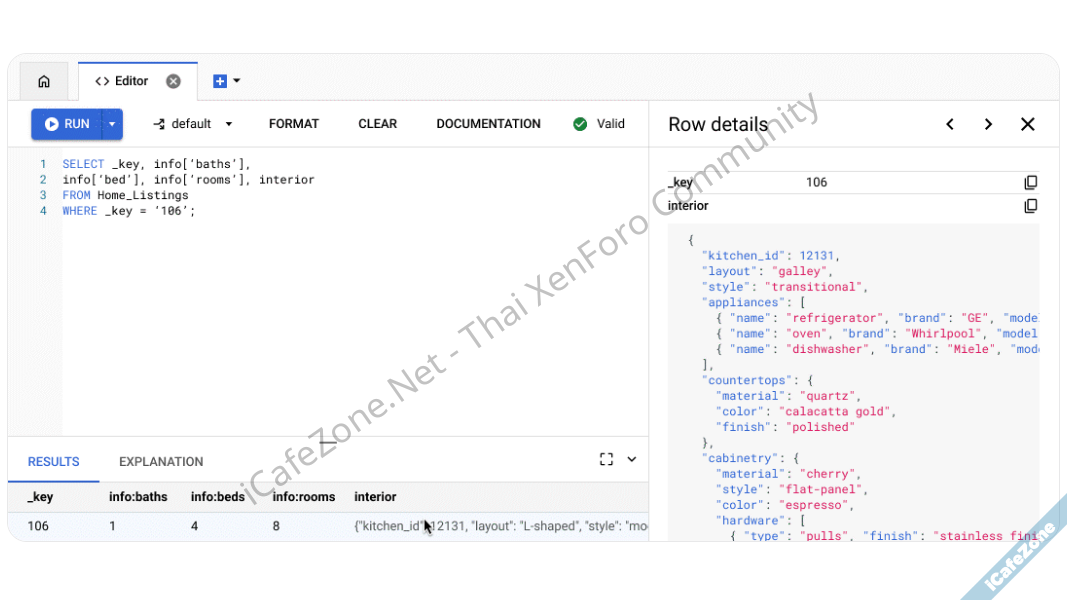Go to next row in Row details

click(988, 125)
